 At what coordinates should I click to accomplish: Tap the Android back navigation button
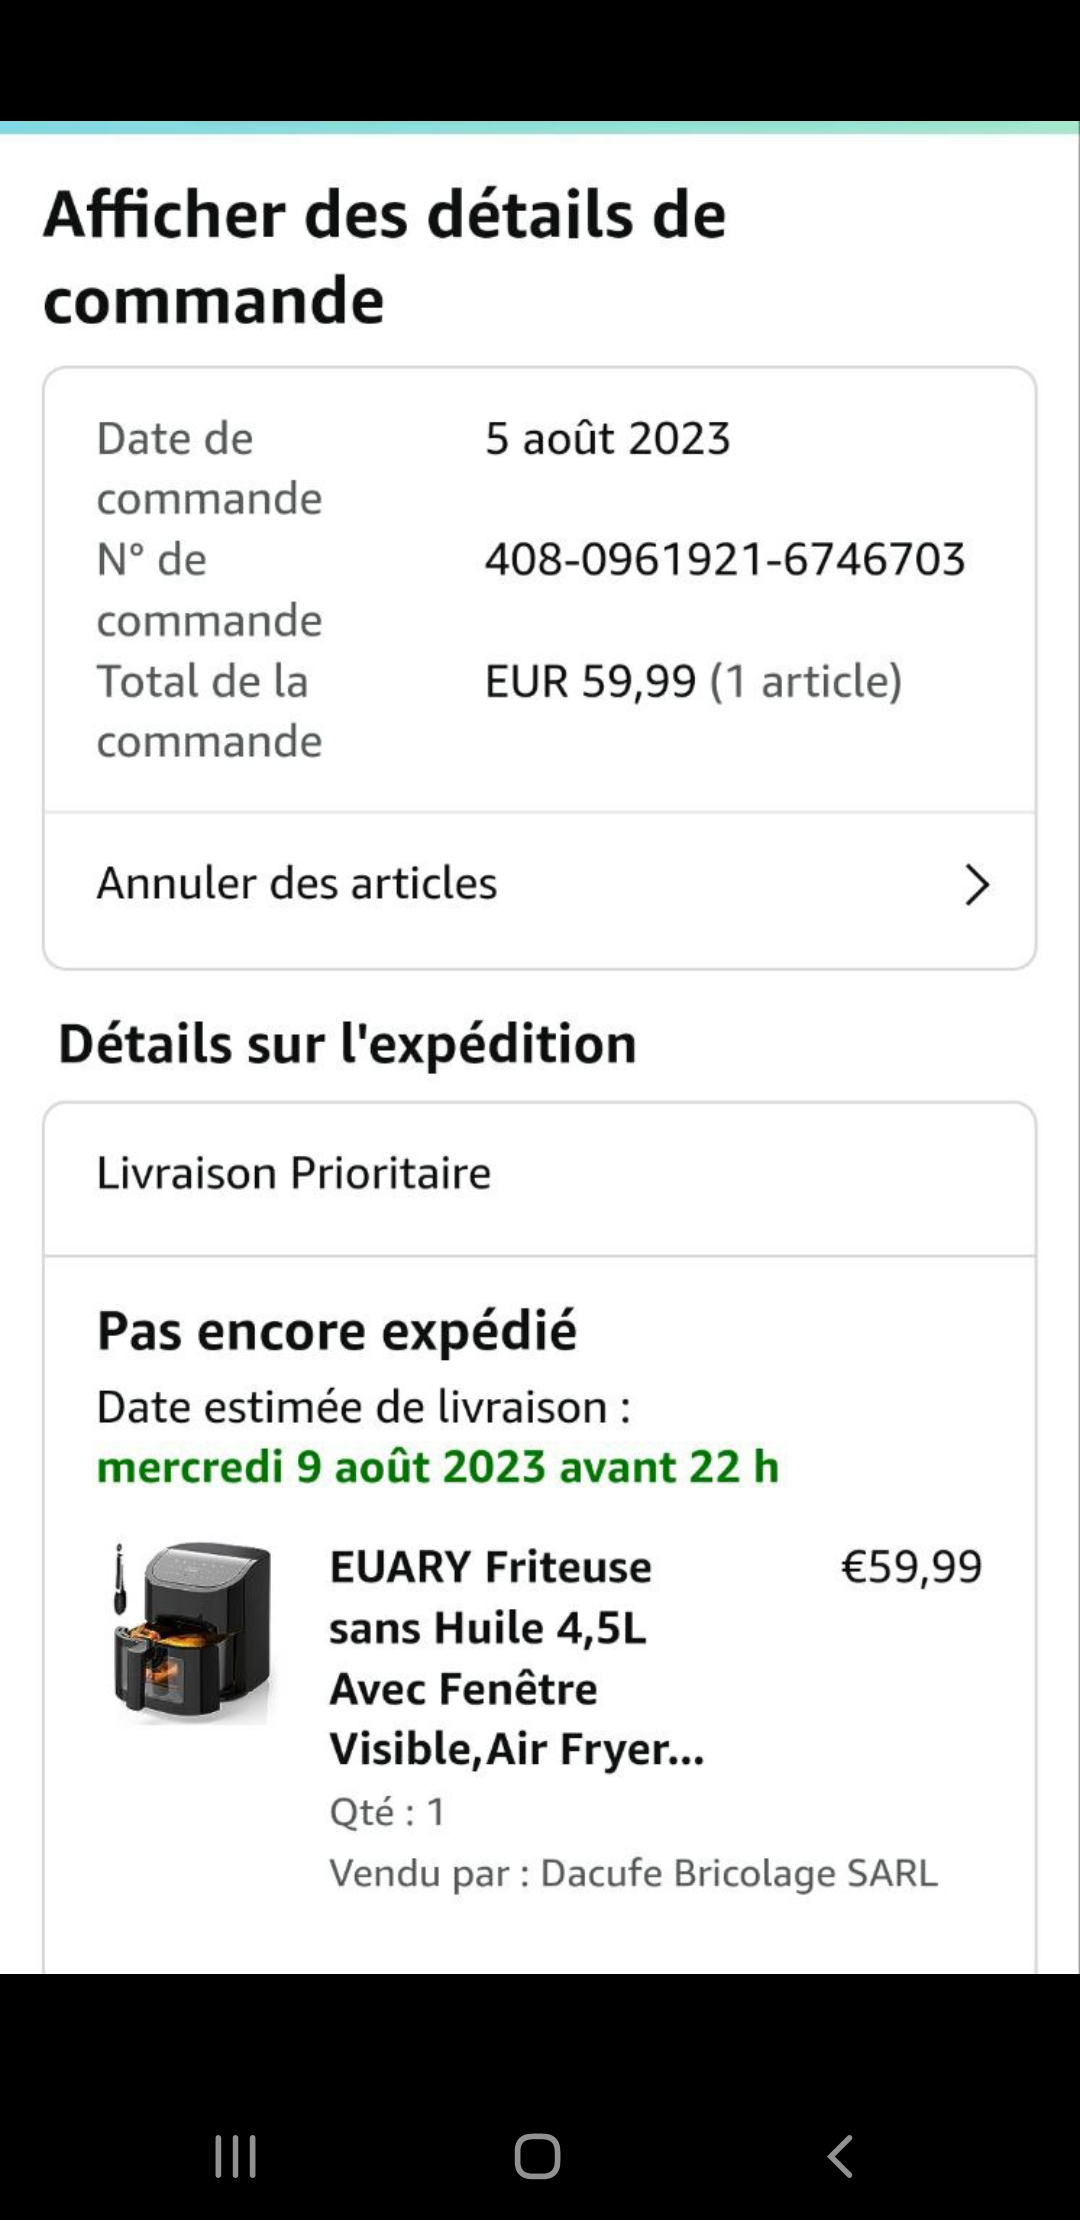click(x=840, y=2156)
